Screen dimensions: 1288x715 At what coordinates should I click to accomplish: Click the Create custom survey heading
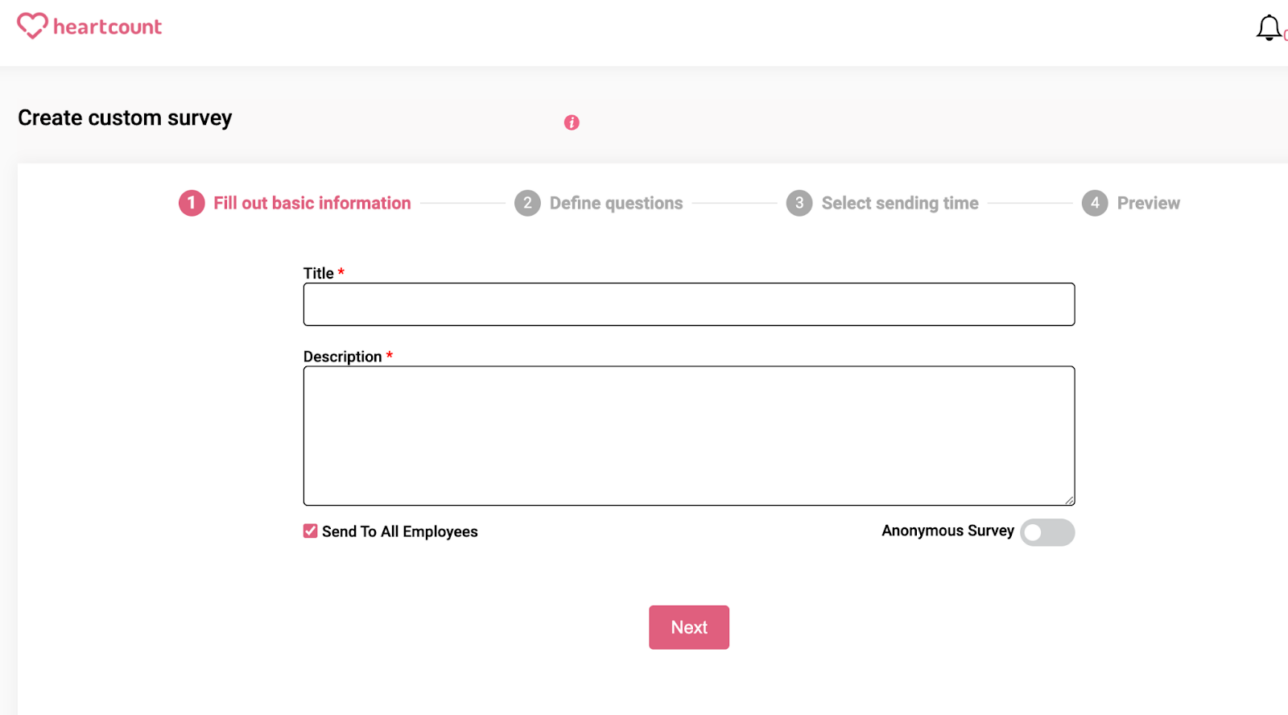pyautogui.click(x=125, y=117)
